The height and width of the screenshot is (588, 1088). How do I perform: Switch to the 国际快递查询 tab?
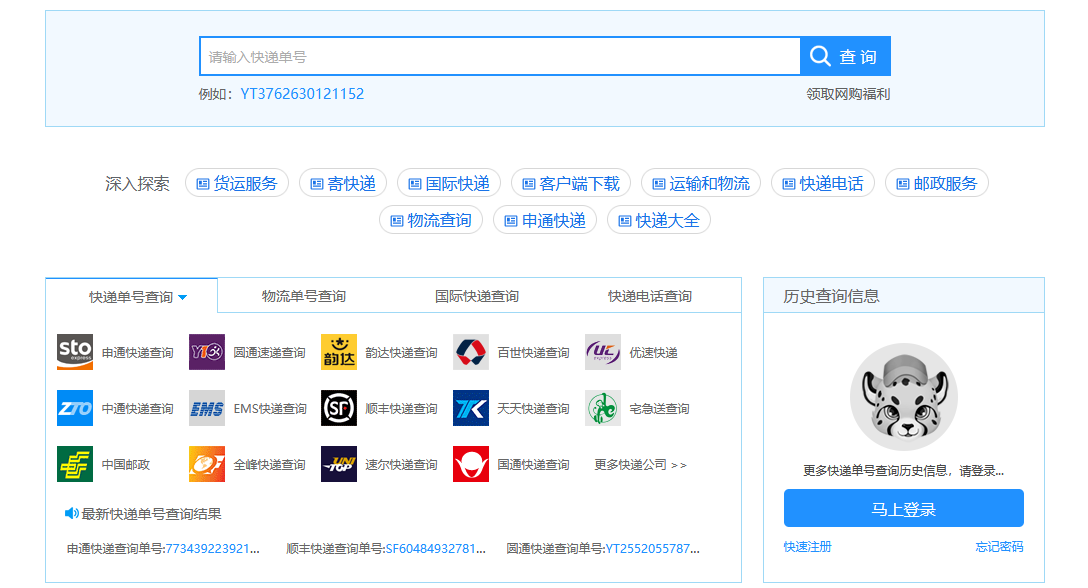pyautogui.click(x=477, y=296)
